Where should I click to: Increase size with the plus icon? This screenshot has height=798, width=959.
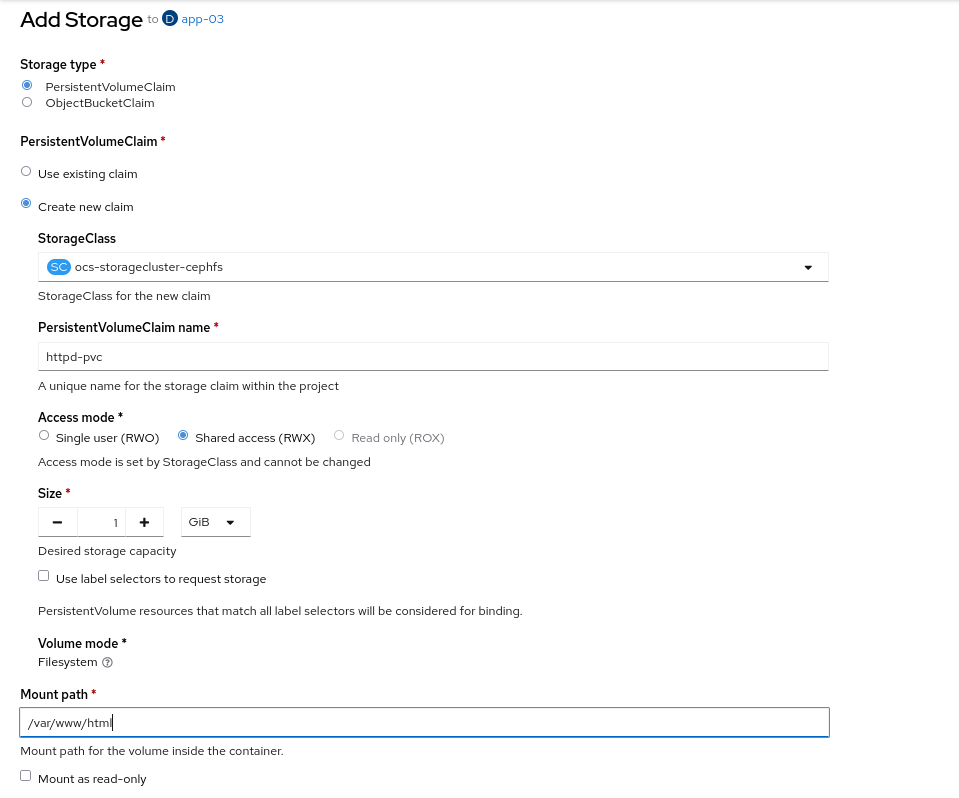144,522
